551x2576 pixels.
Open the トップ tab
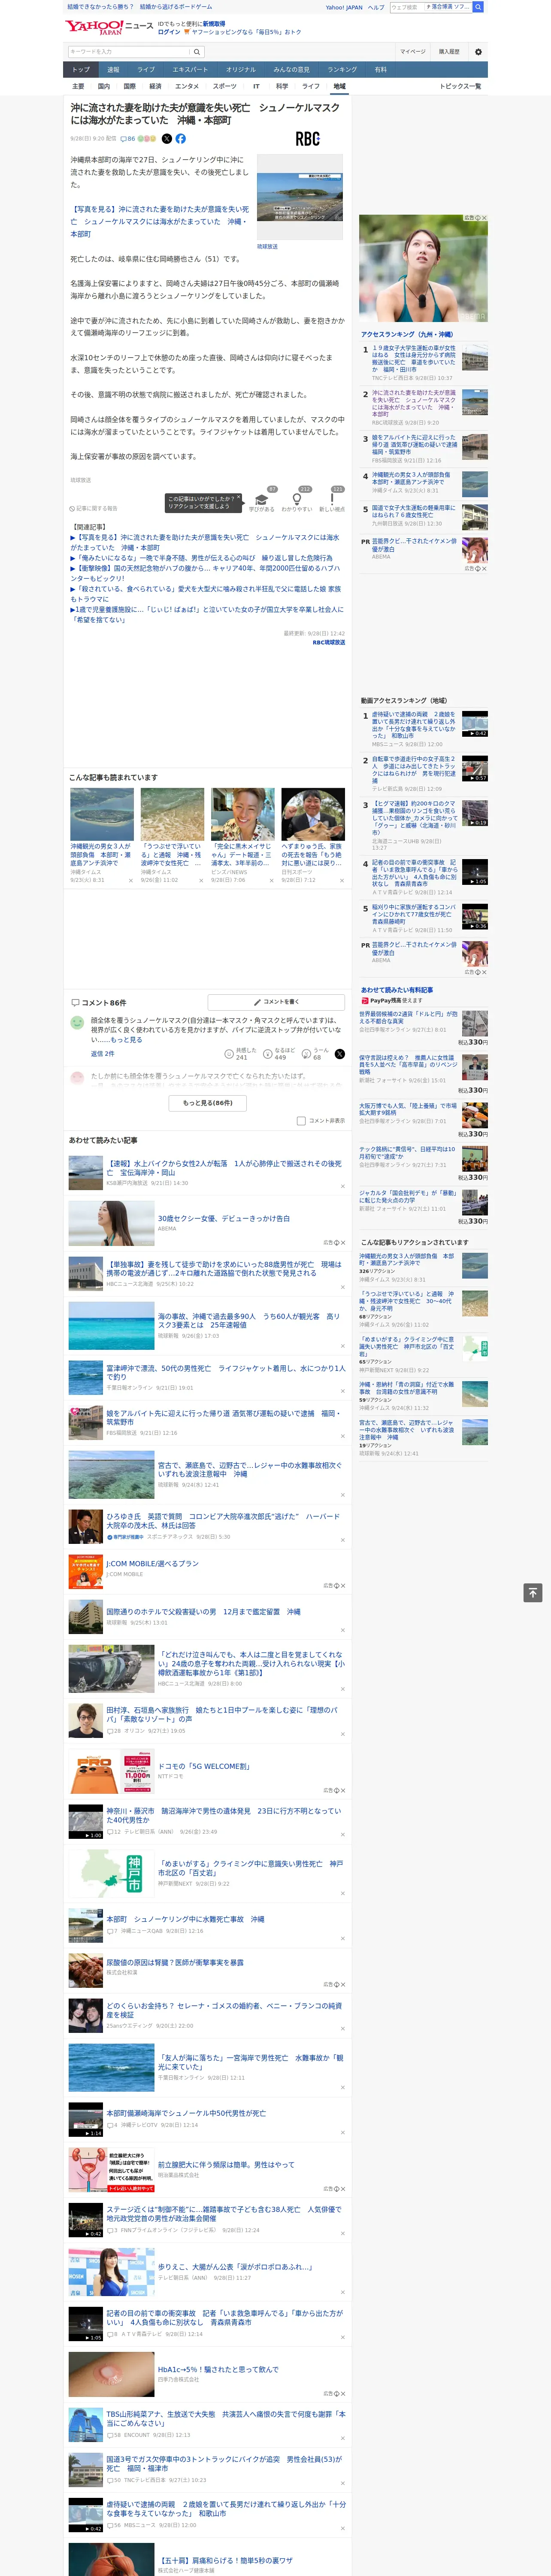click(x=81, y=70)
